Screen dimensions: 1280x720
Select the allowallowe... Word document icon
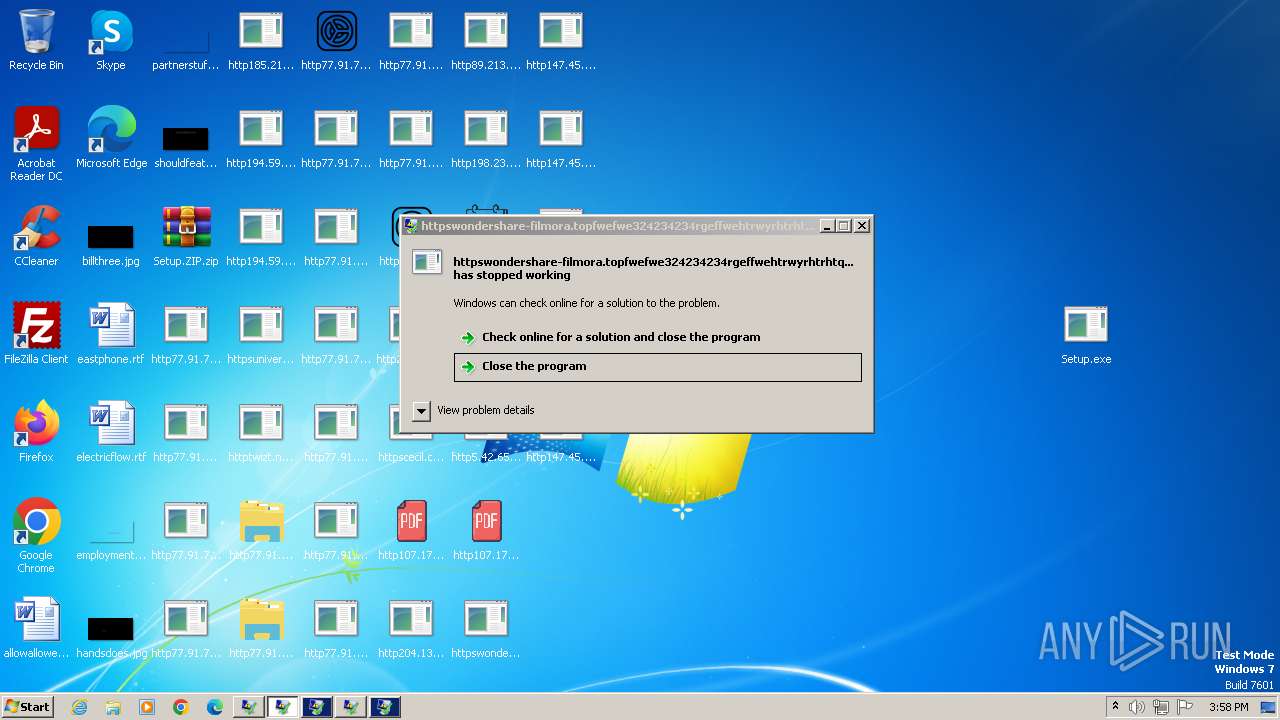pyautogui.click(x=36, y=629)
